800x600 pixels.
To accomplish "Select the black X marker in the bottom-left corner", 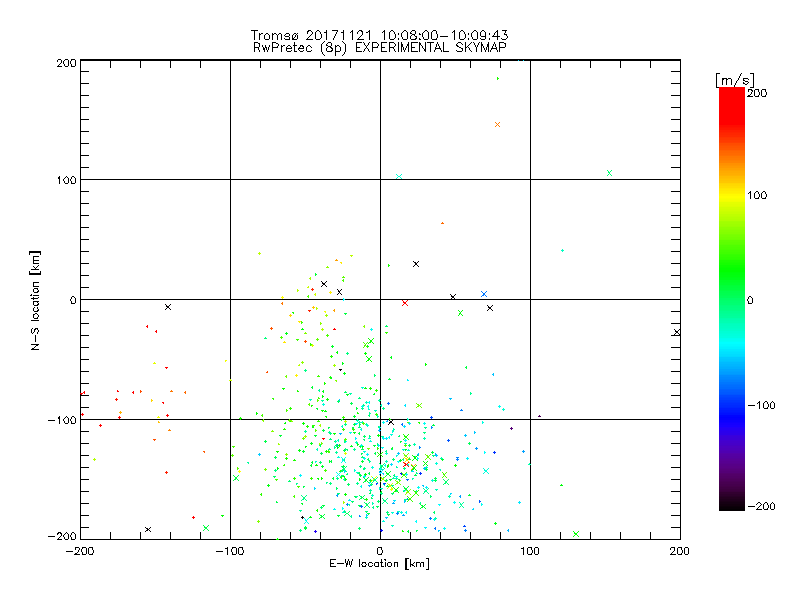I will (x=148, y=530).
